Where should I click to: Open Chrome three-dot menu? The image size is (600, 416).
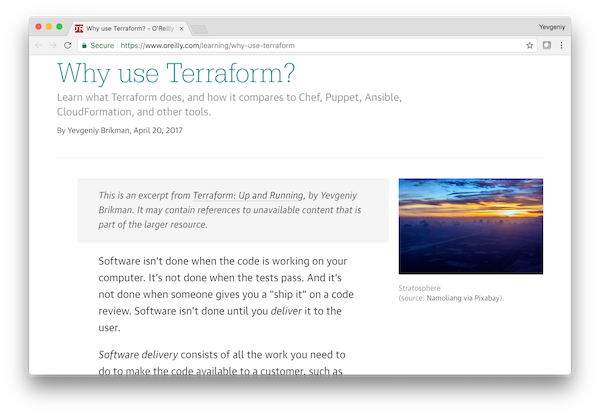pyautogui.click(x=561, y=45)
